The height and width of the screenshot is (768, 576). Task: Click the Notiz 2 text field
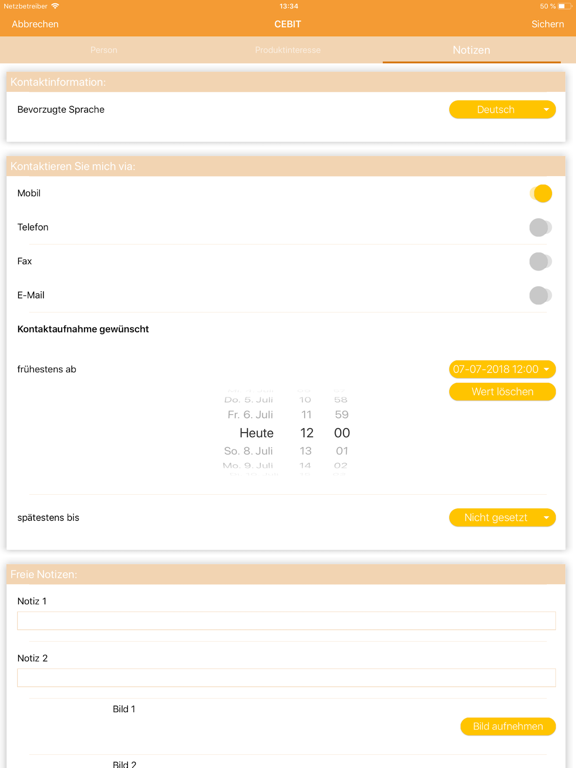pos(287,677)
